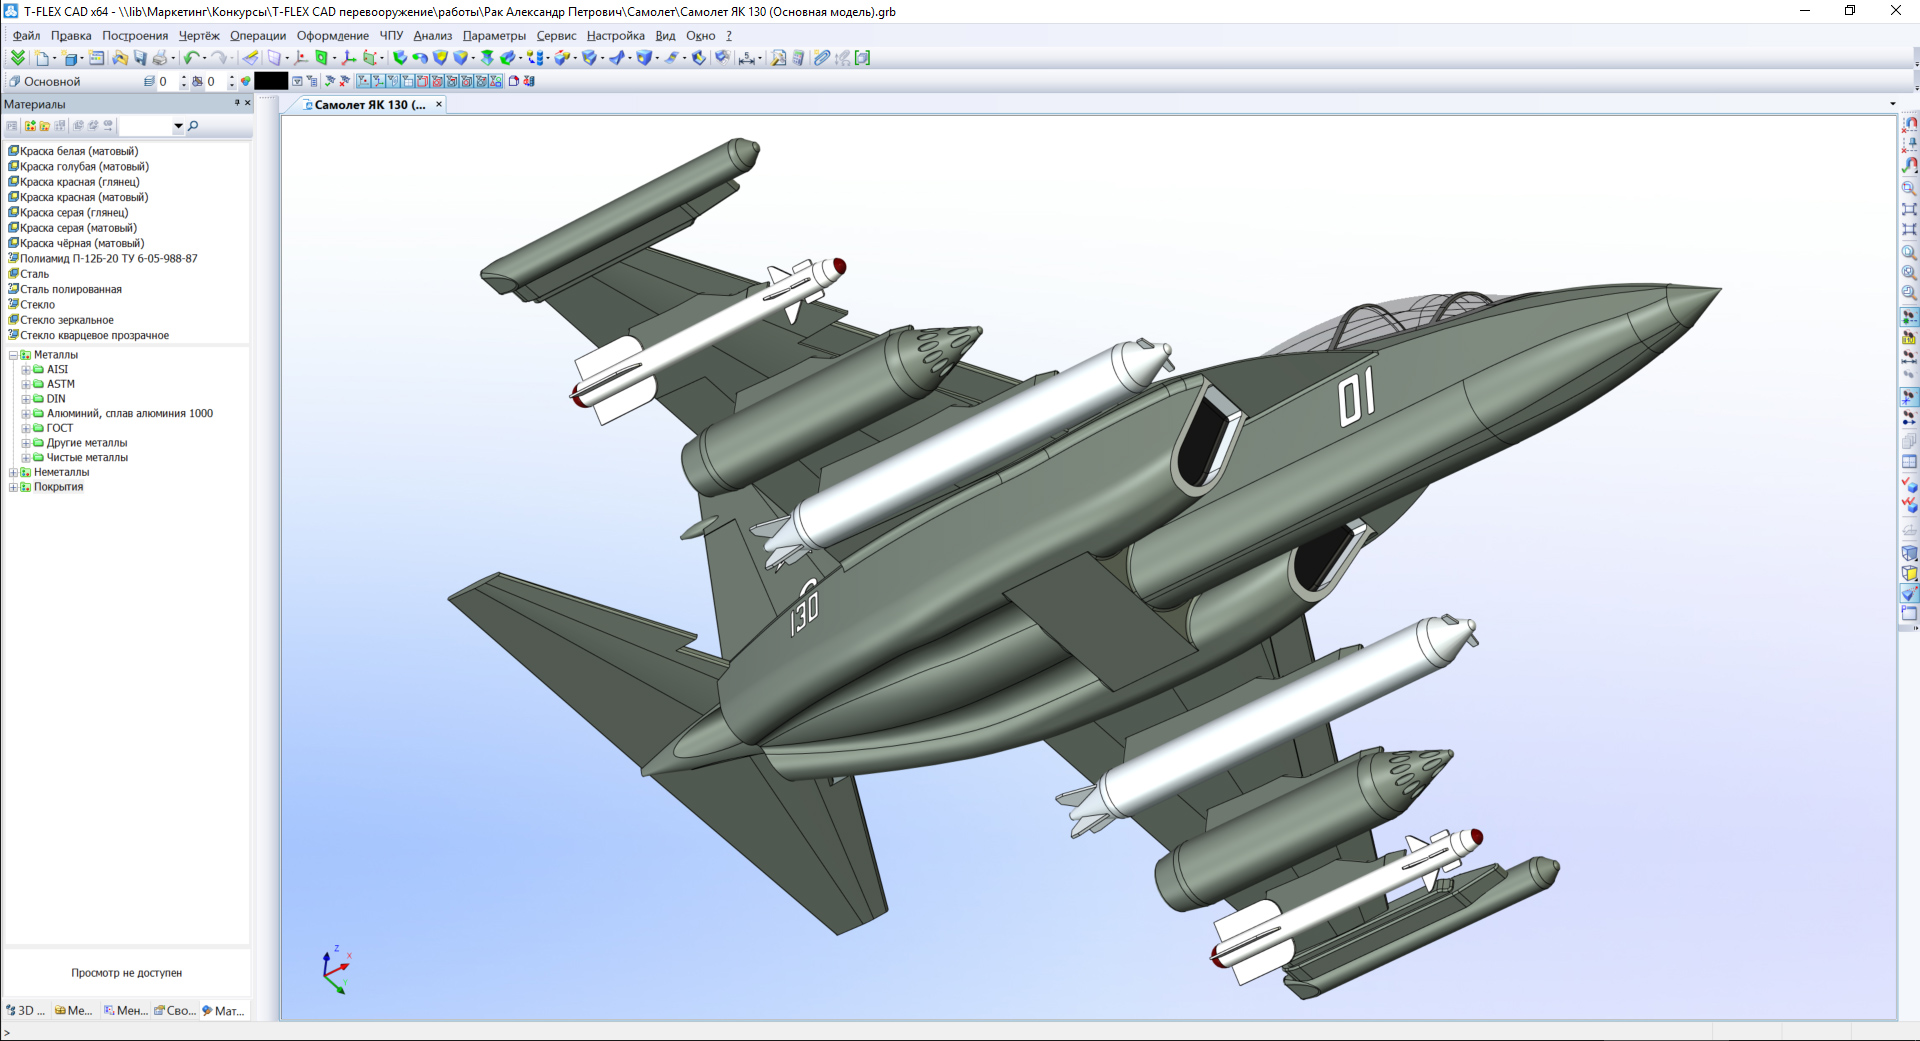This screenshot has height=1041, width=1920.
Task: Select Стекло кварцевое прозрачное material
Action: [x=95, y=336]
